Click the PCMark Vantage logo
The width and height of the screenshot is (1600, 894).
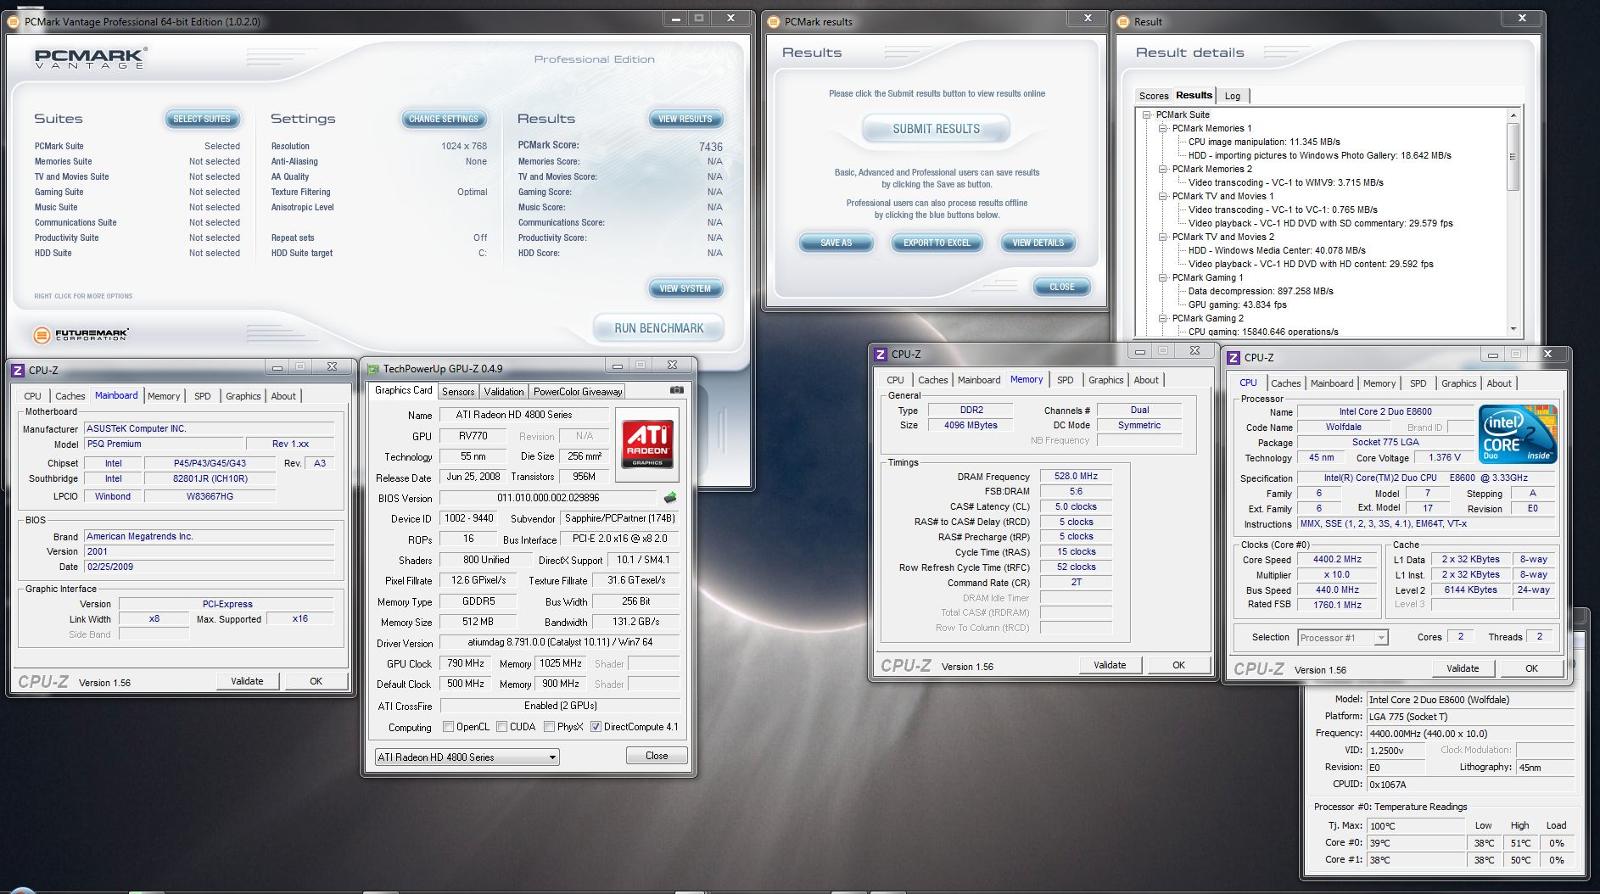point(90,58)
